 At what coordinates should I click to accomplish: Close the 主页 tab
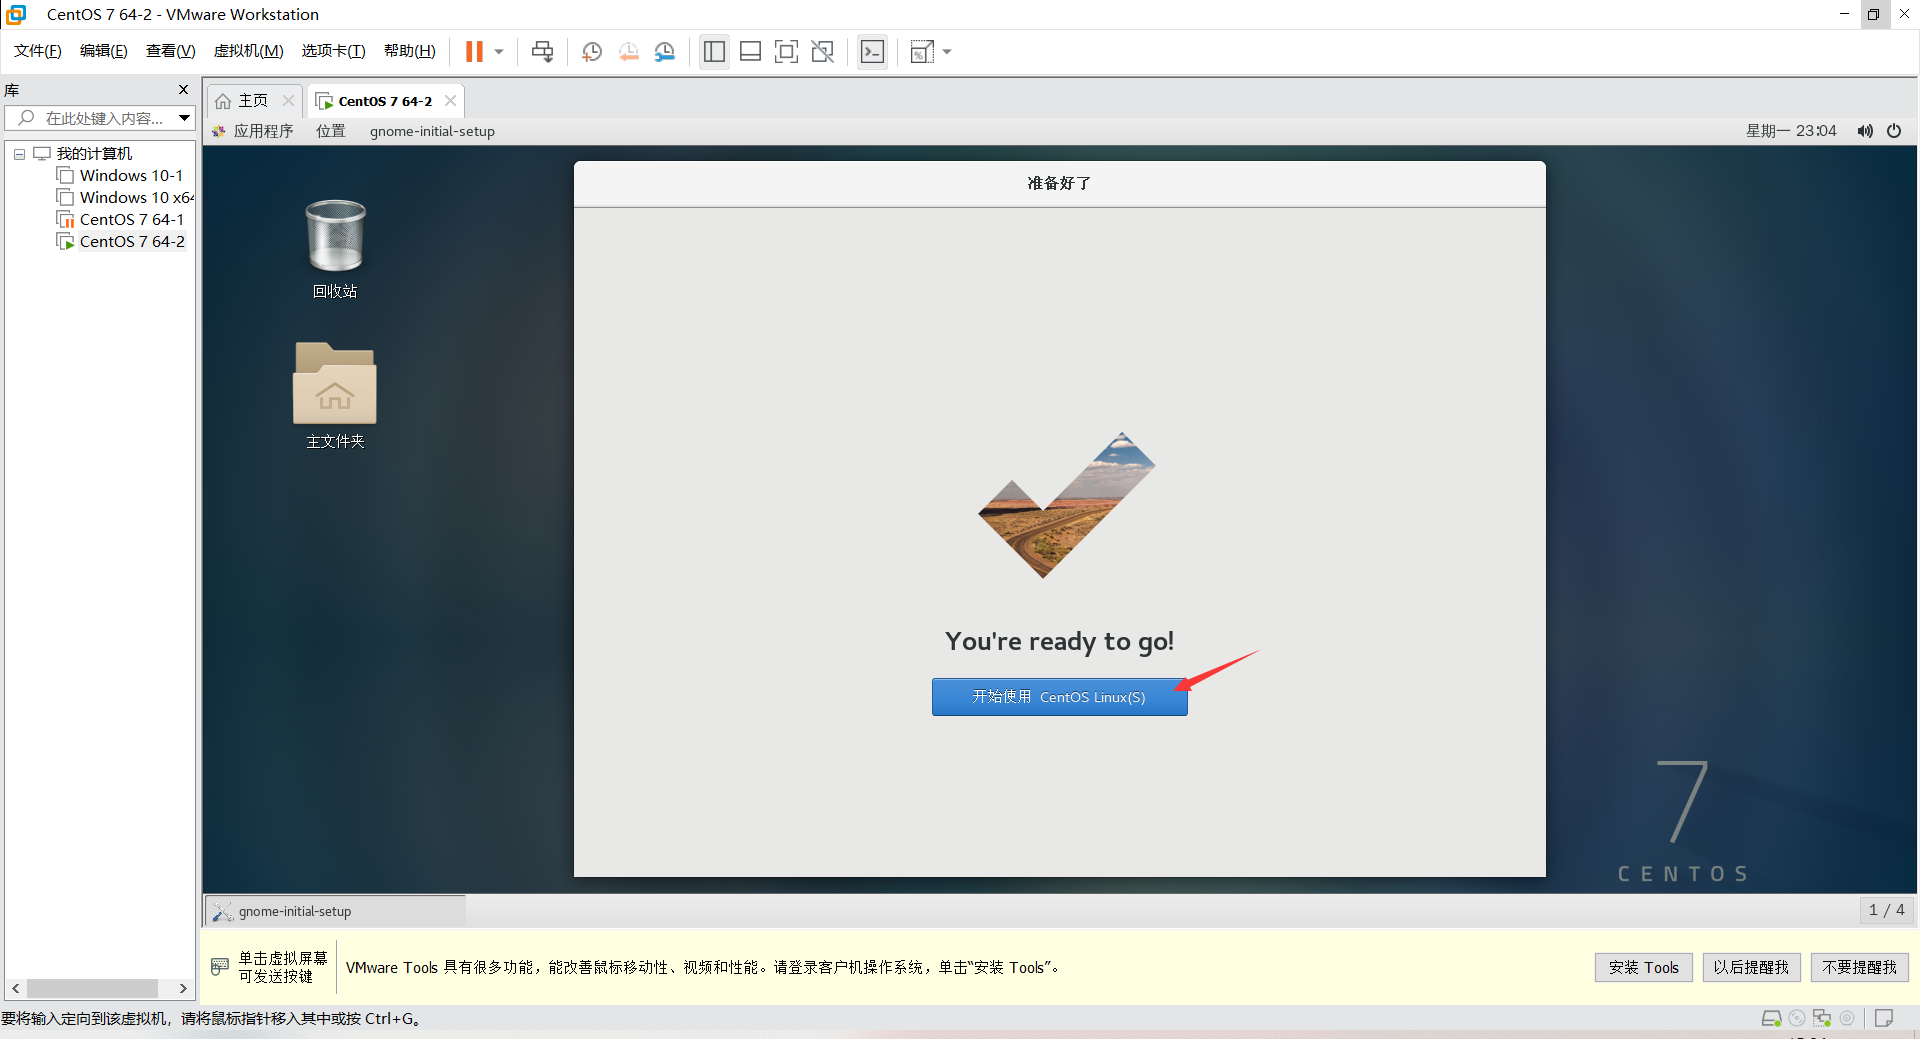pyautogui.click(x=288, y=101)
